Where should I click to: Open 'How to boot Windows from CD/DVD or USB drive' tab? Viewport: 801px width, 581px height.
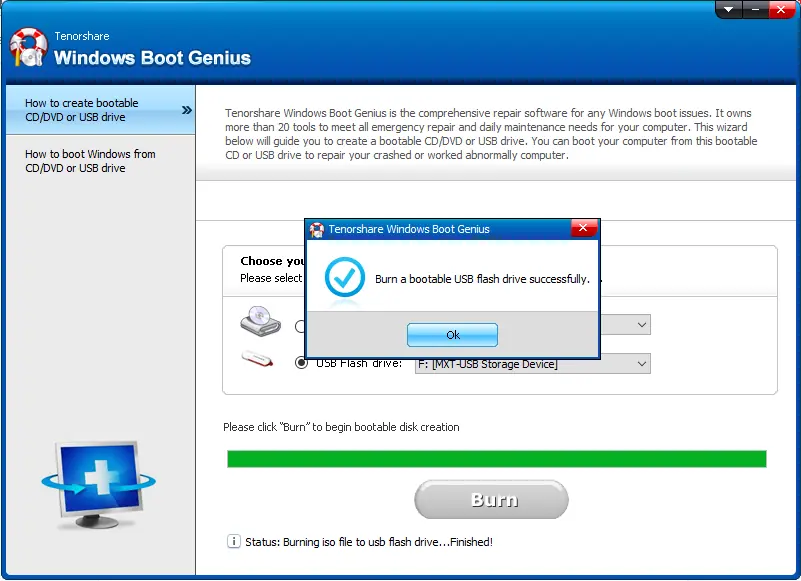(x=101, y=161)
